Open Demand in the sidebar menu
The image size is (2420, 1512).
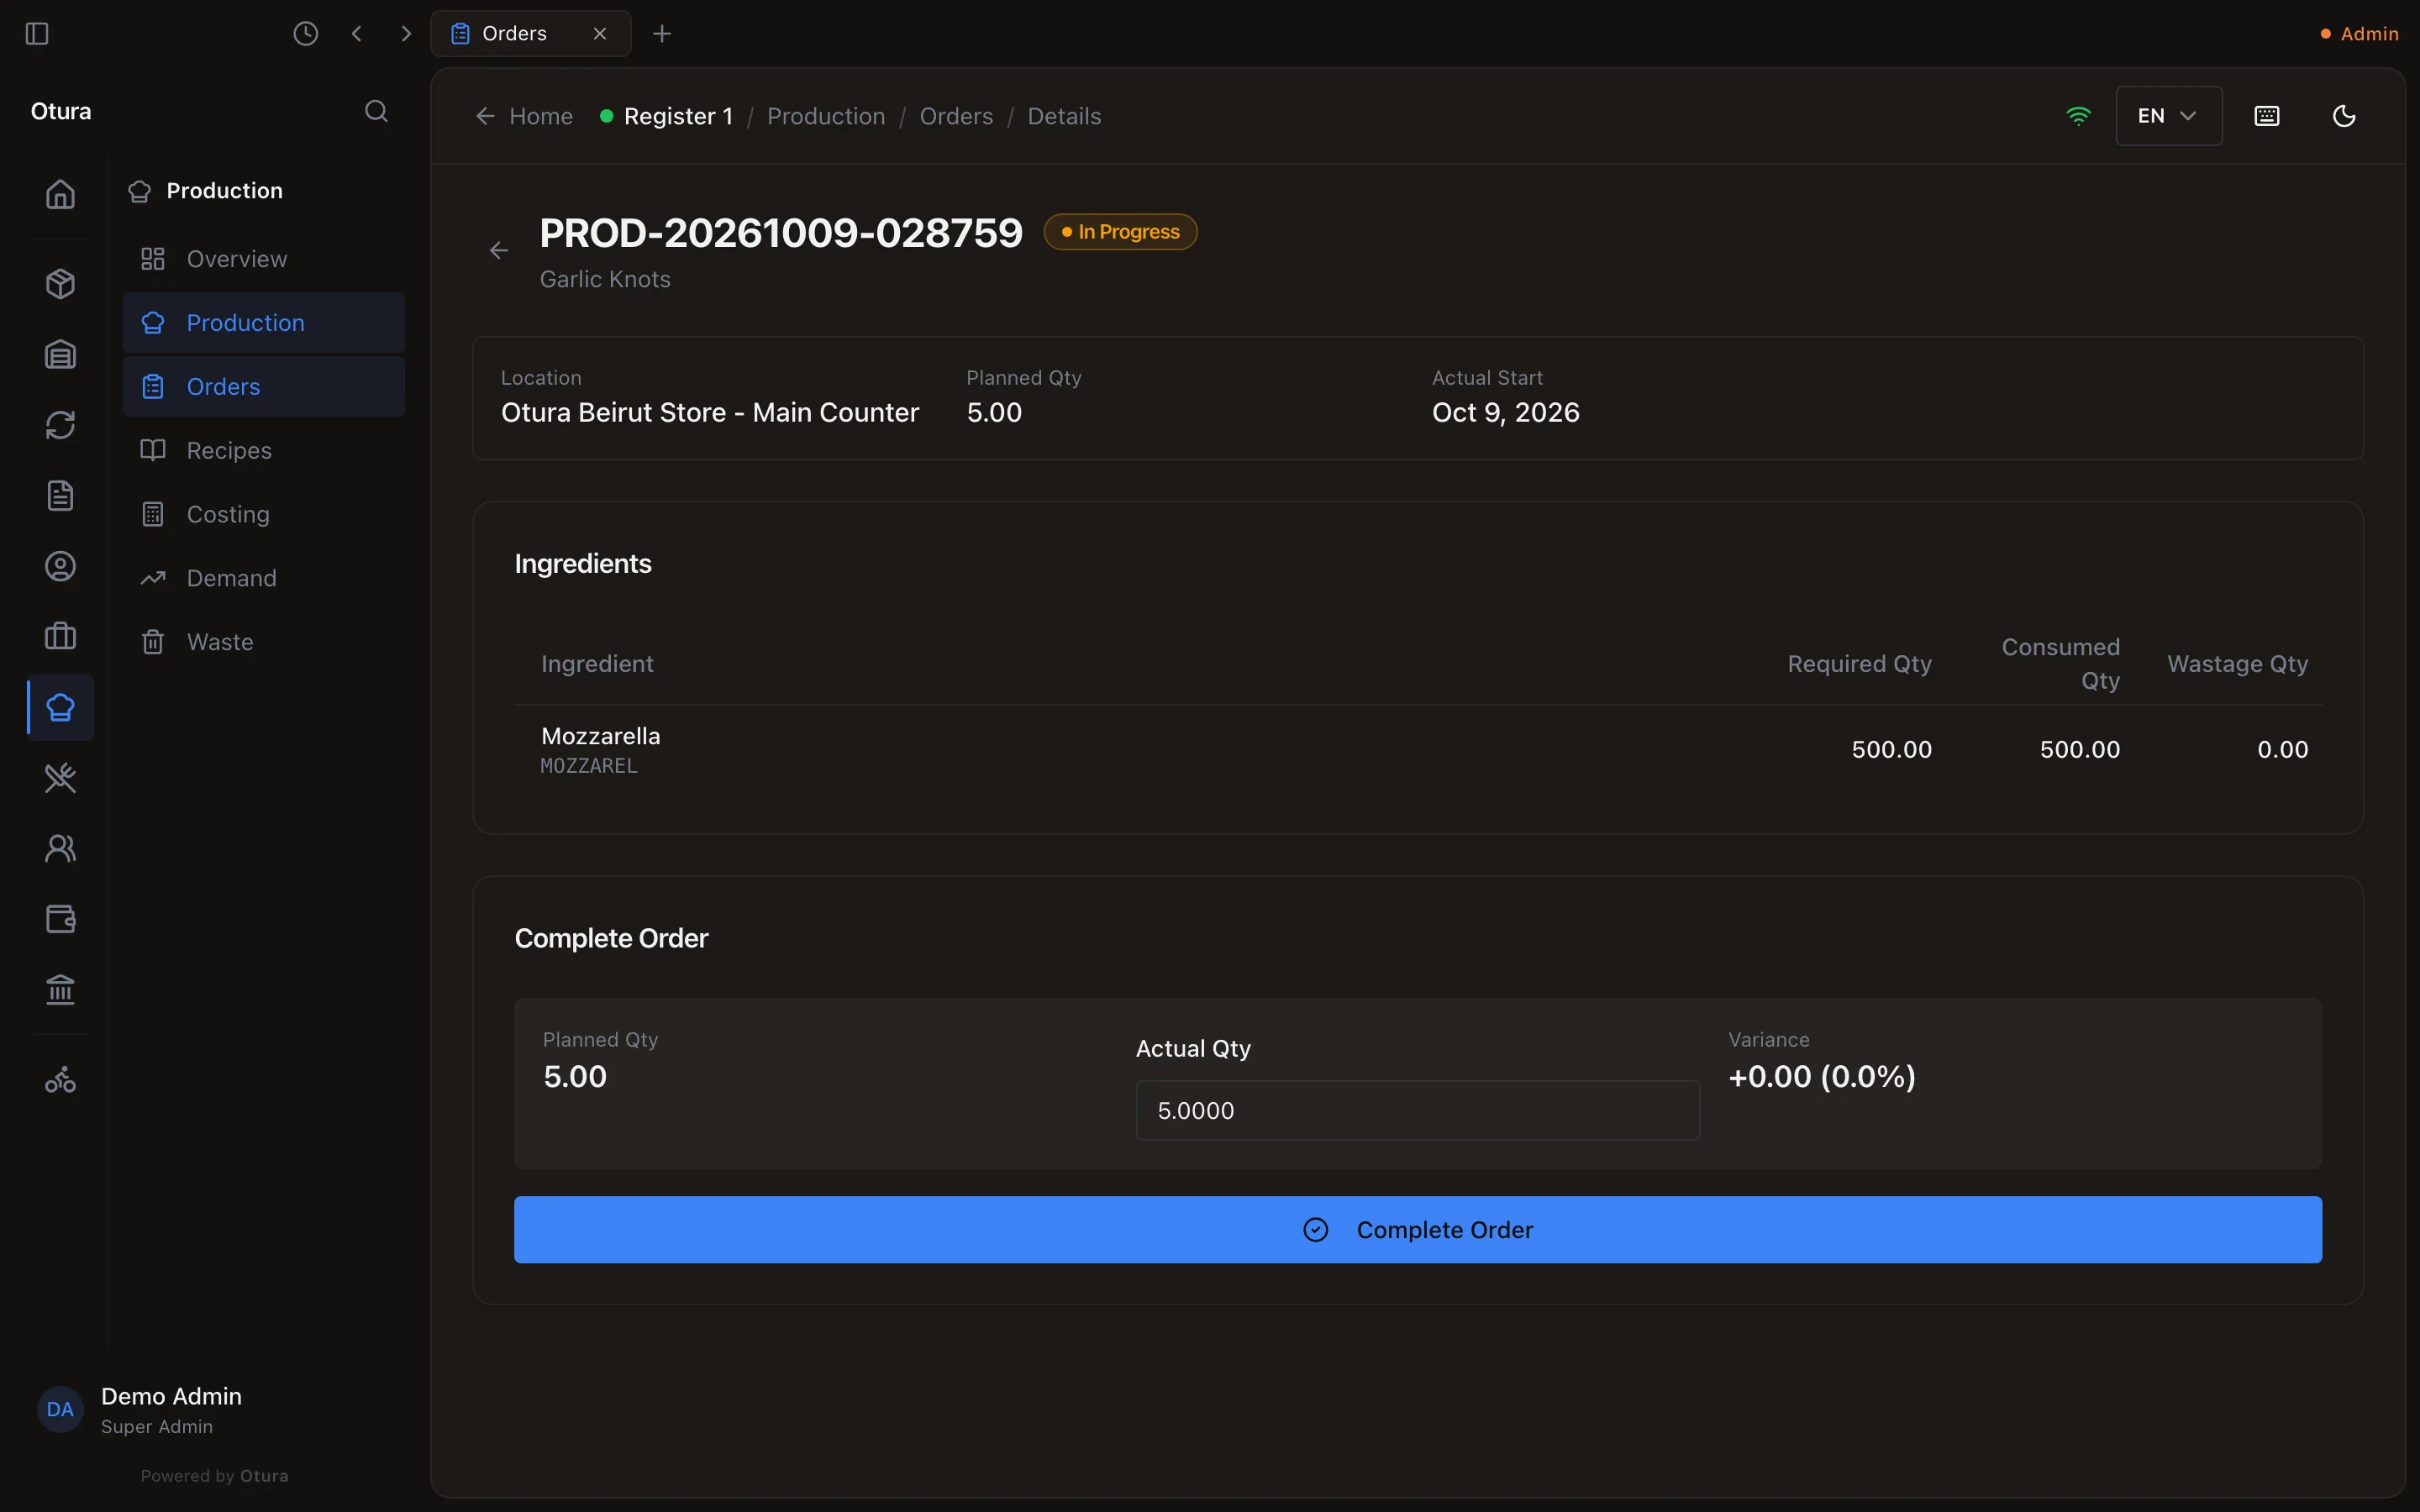(x=264, y=578)
